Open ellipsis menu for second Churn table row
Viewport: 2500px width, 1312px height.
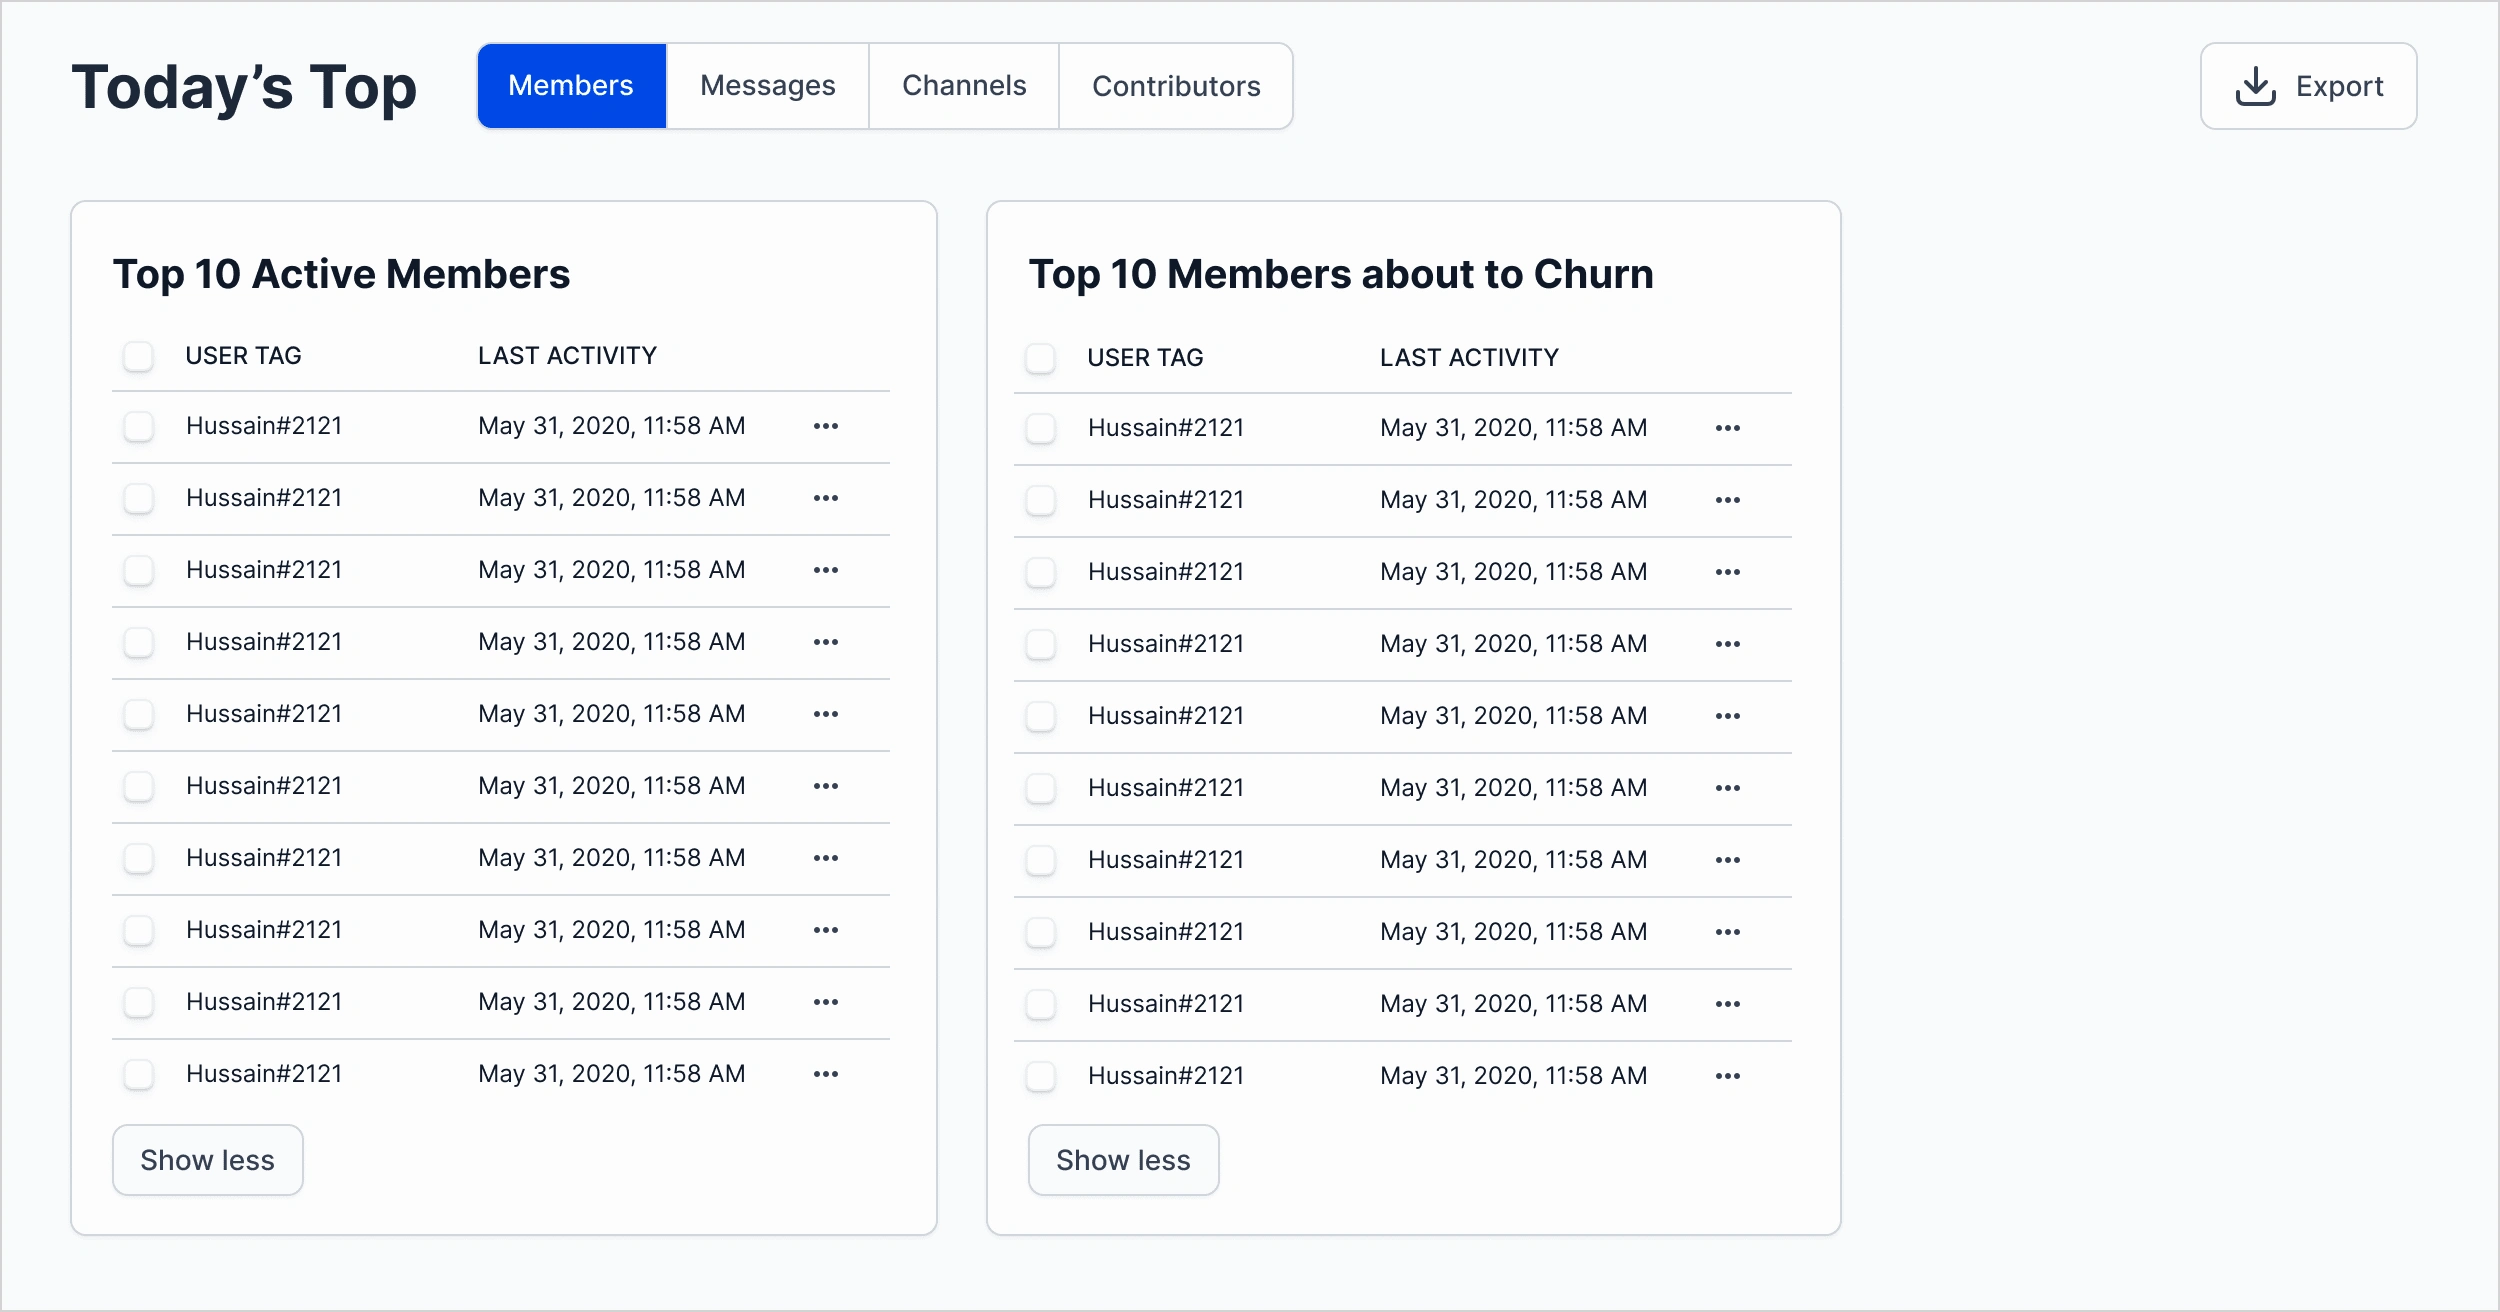pyautogui.click(x=1728, y=500)
